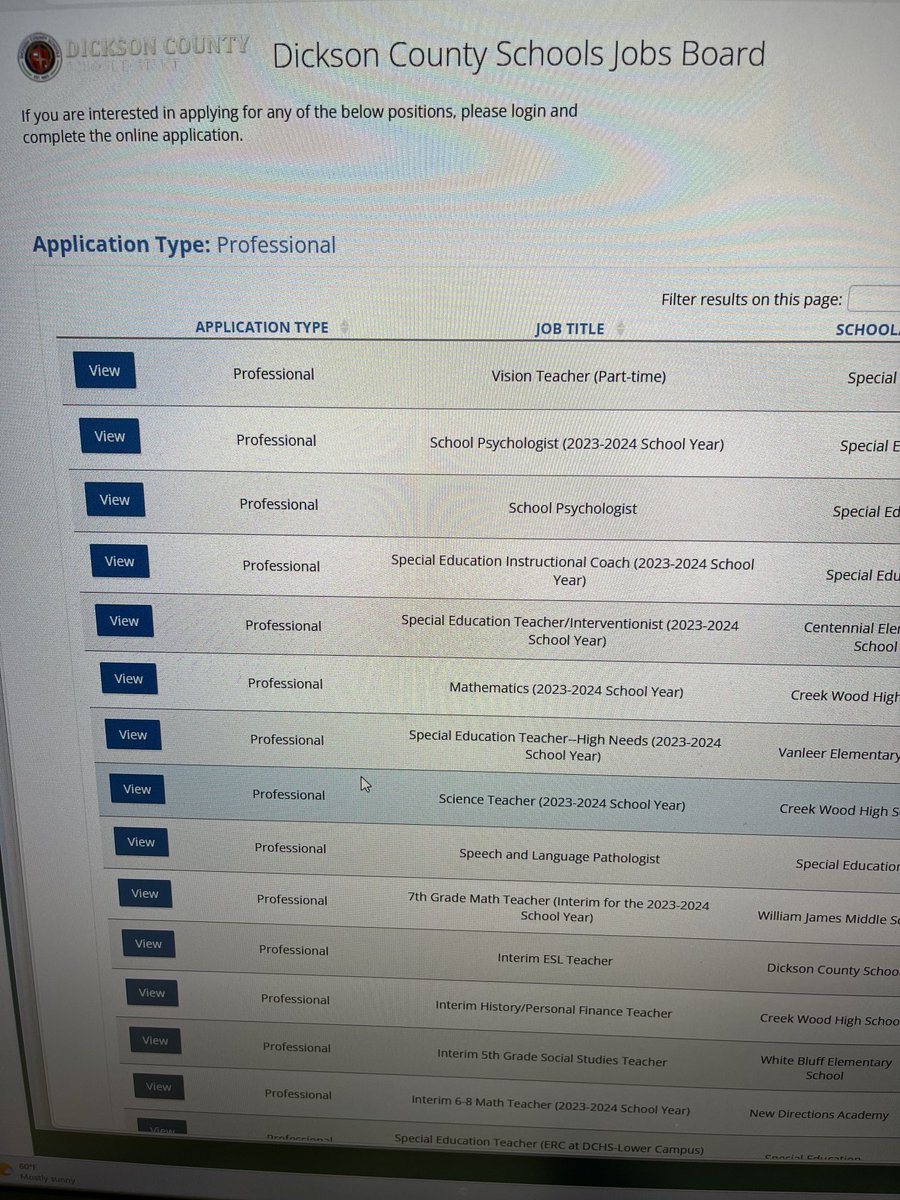Click the APPLICATION TYPE column header
900x1200 pixels.
(x=262, y=327)
